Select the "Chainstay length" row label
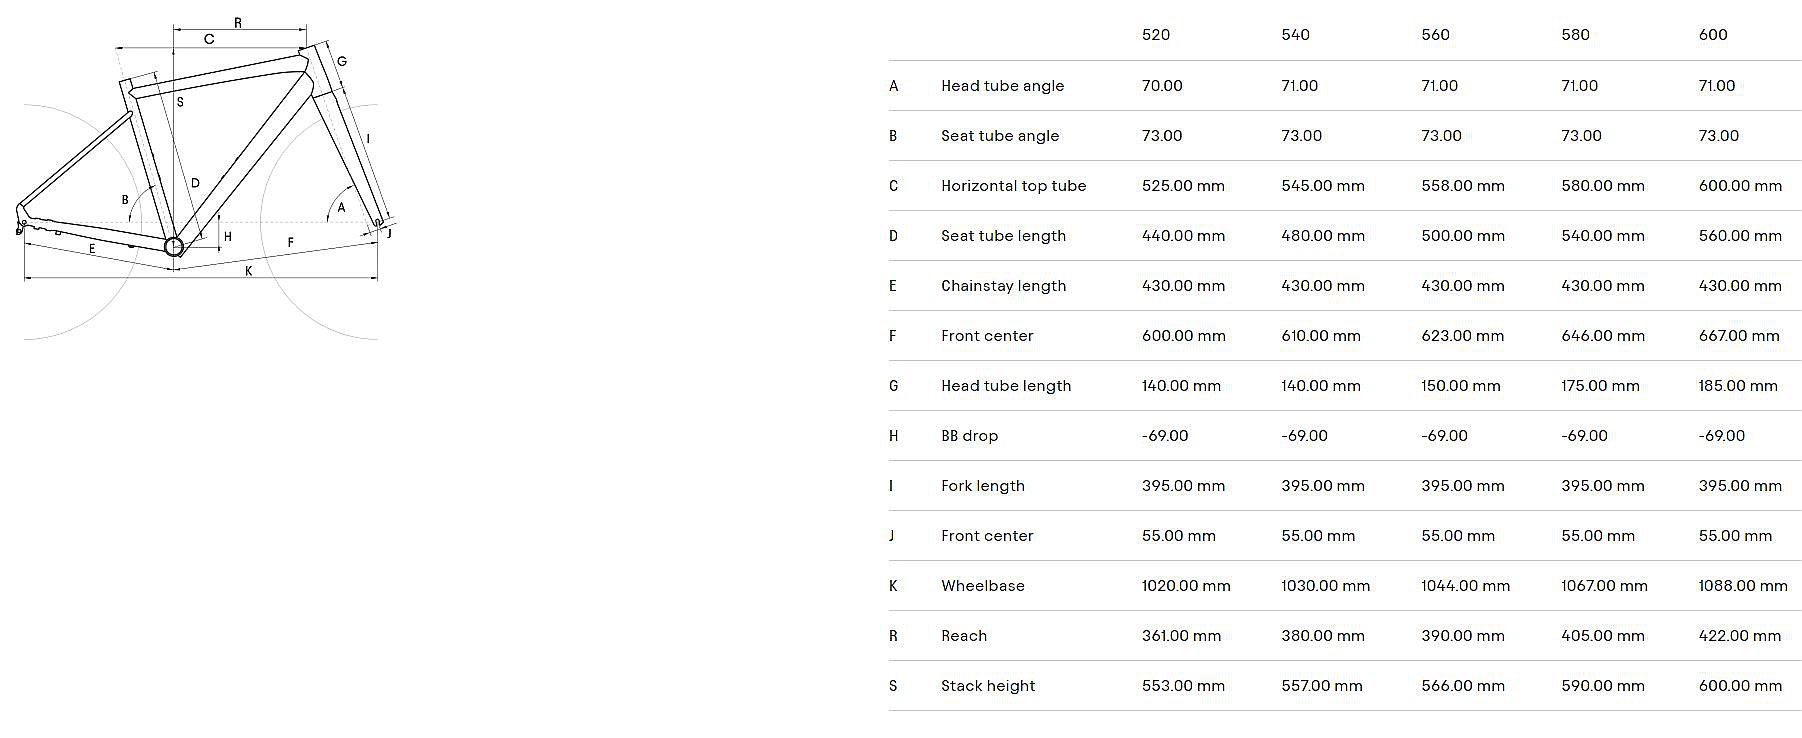The width and height of the screenshot is (1802, 738). pos(1003,286)
